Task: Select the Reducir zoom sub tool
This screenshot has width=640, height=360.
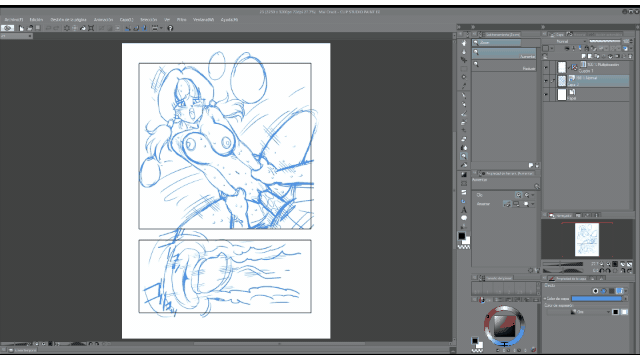Action: click(504, 66)
